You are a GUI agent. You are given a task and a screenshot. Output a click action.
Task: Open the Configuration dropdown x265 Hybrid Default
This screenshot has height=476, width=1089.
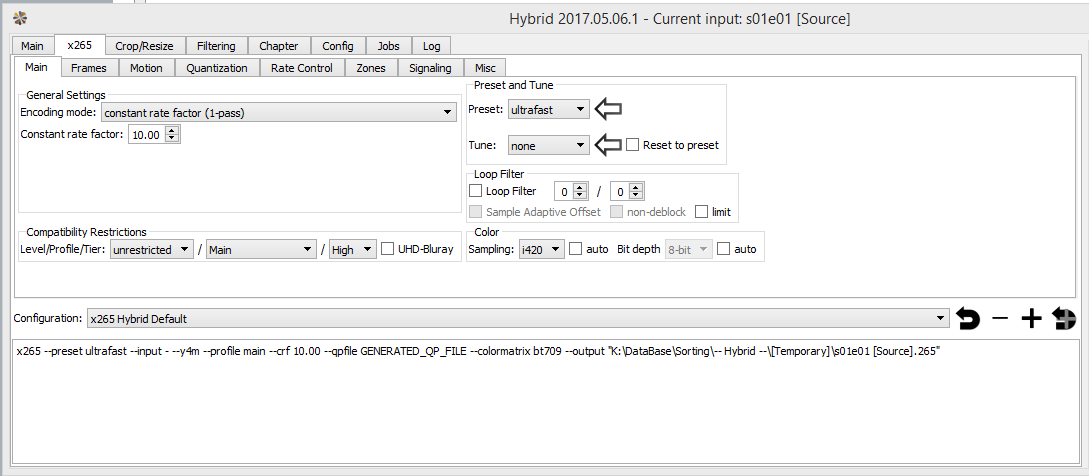(x=518, y=319)
